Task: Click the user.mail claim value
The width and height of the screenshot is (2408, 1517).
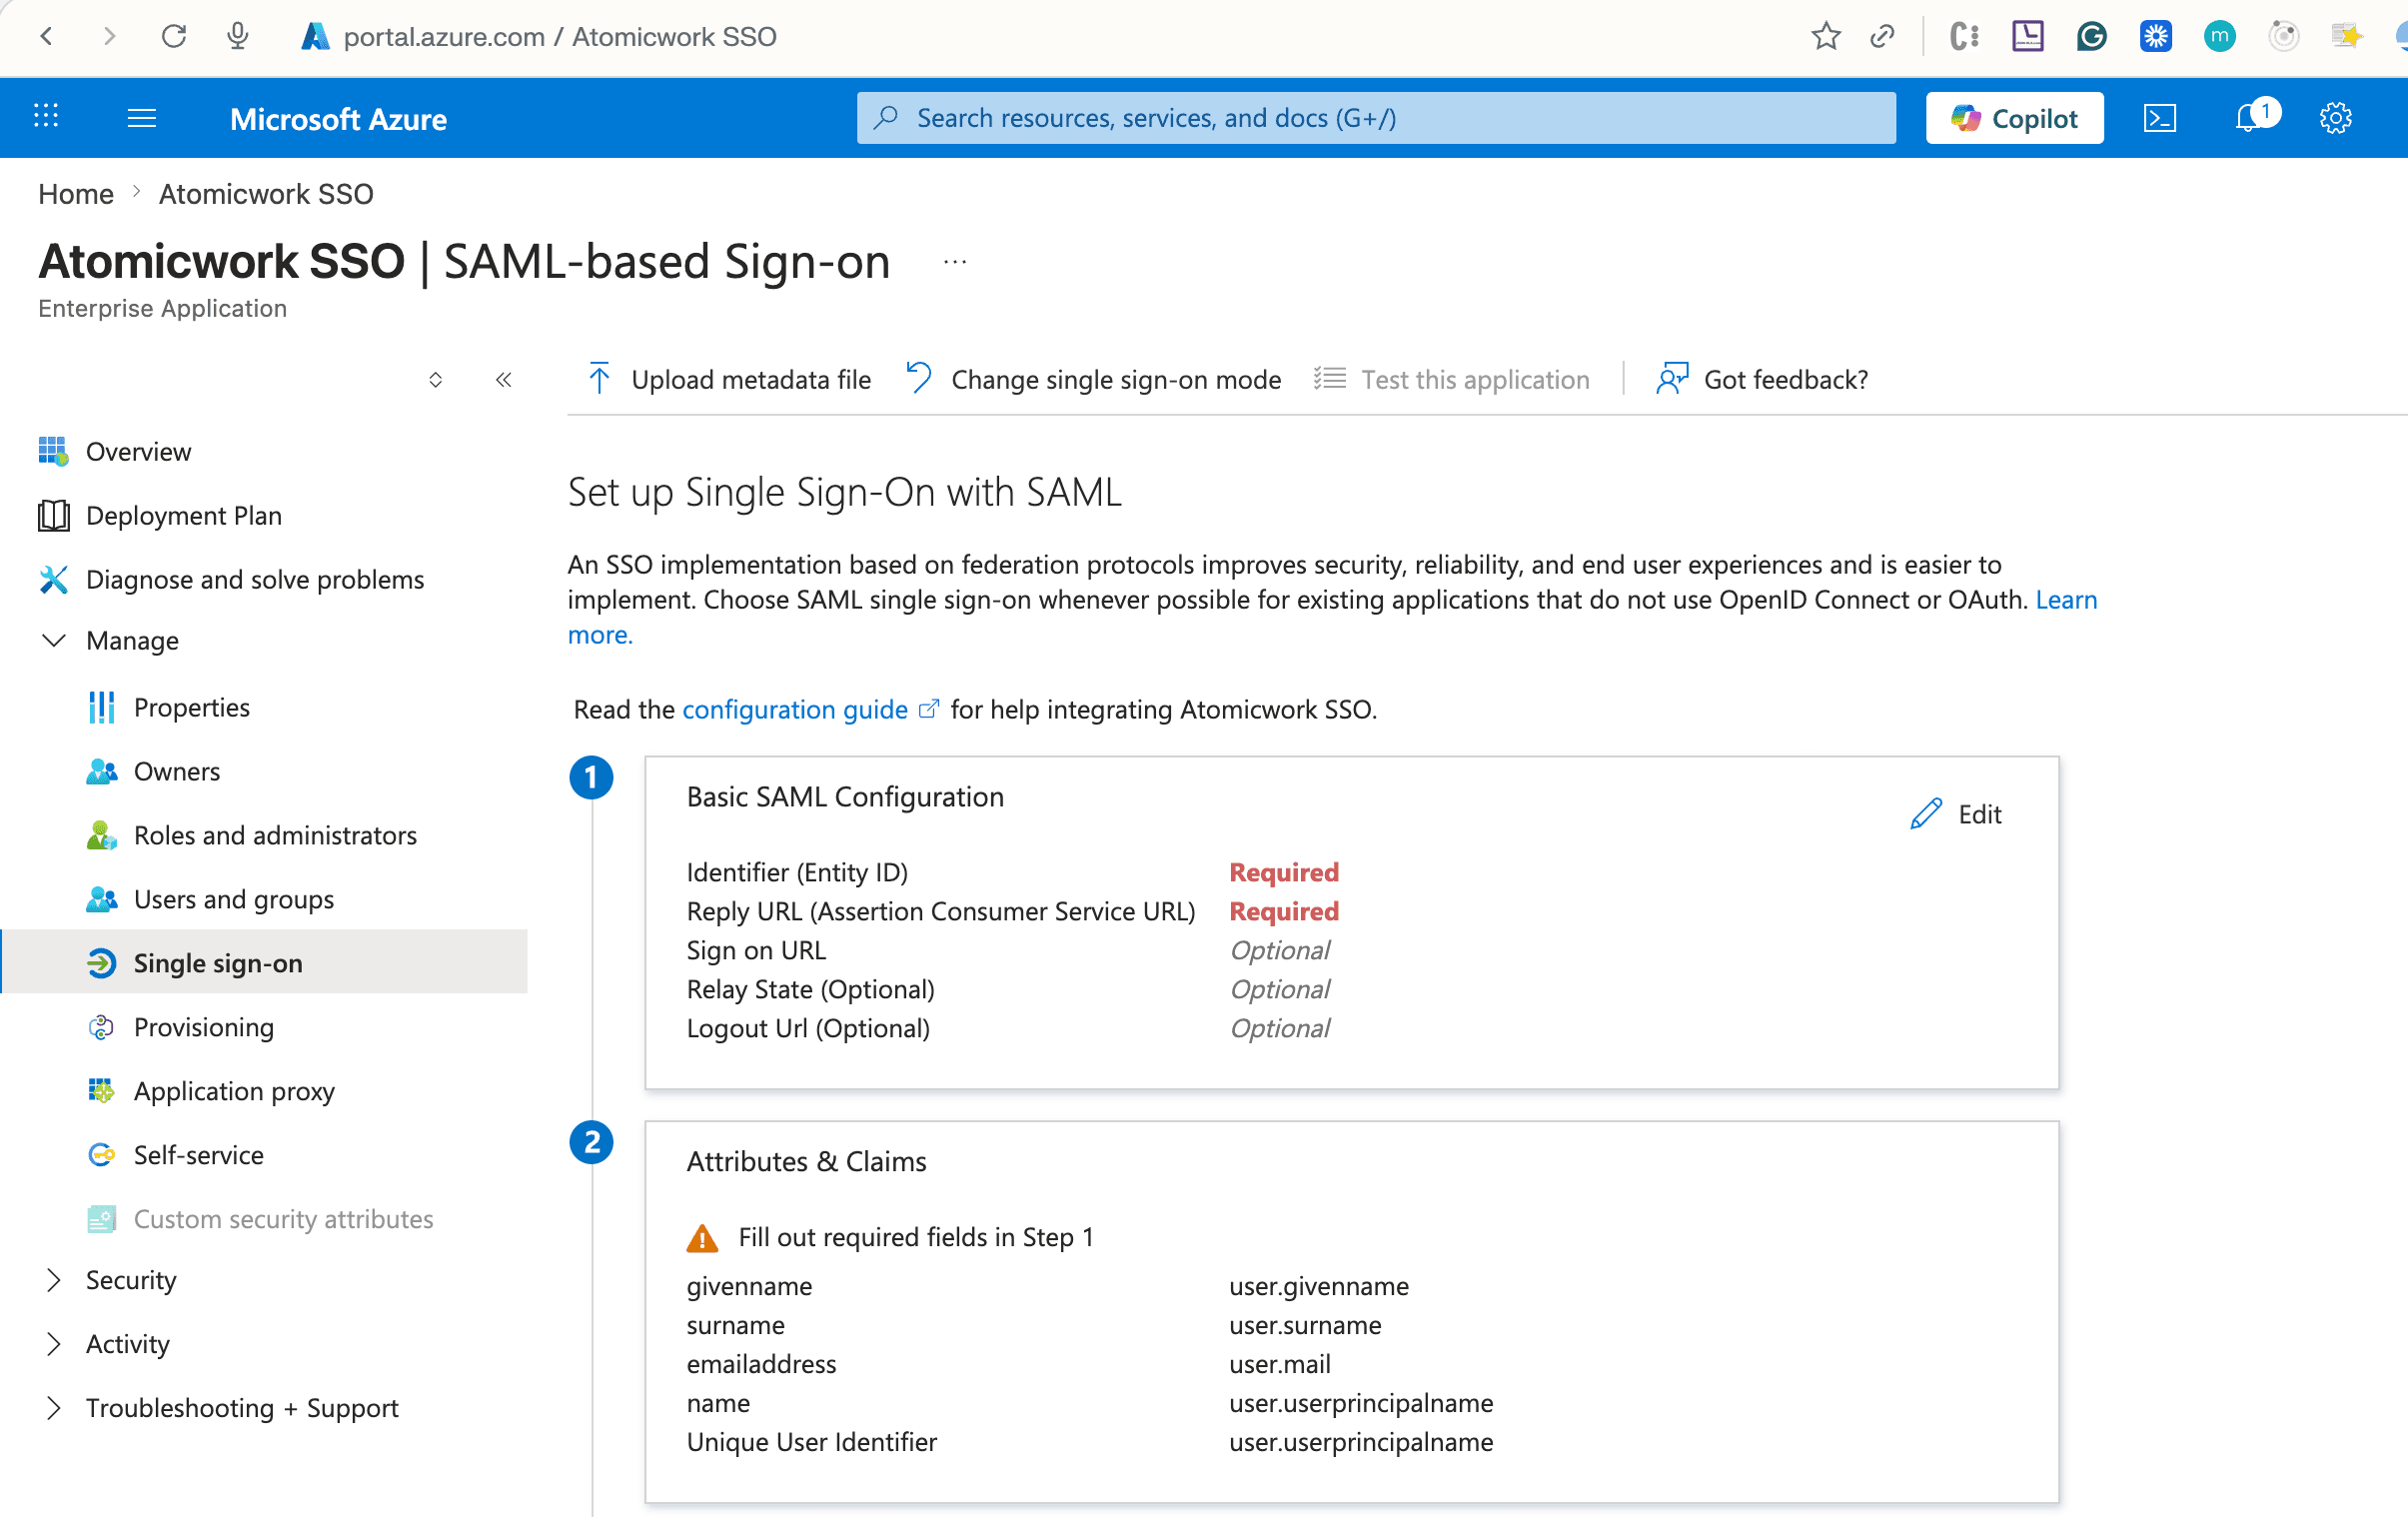Action: click(x=1280, y=1364)
